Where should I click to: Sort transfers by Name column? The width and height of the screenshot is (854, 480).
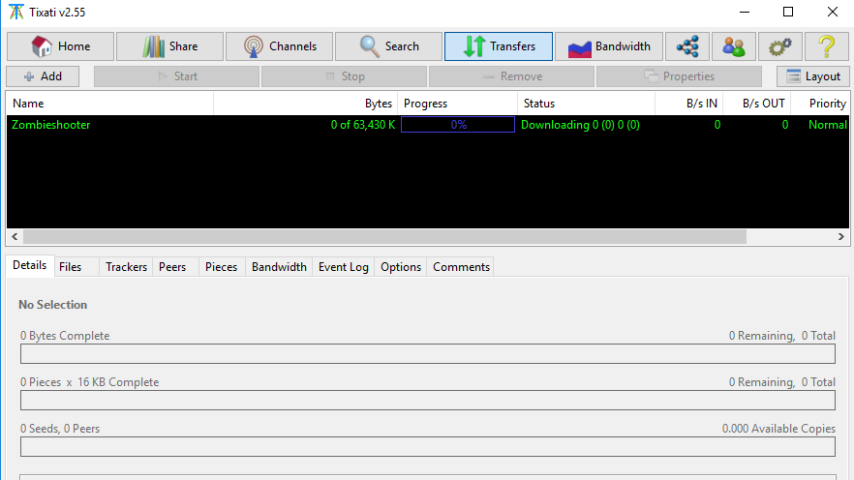click(x=110, y=104)
